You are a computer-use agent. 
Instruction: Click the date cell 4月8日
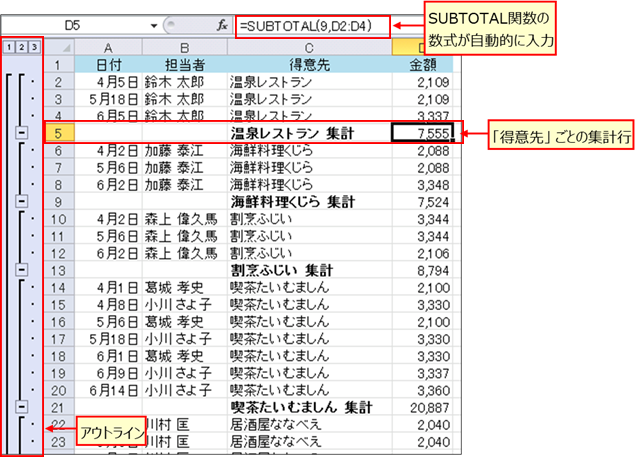pyautogui.click(x=108, y=304)
